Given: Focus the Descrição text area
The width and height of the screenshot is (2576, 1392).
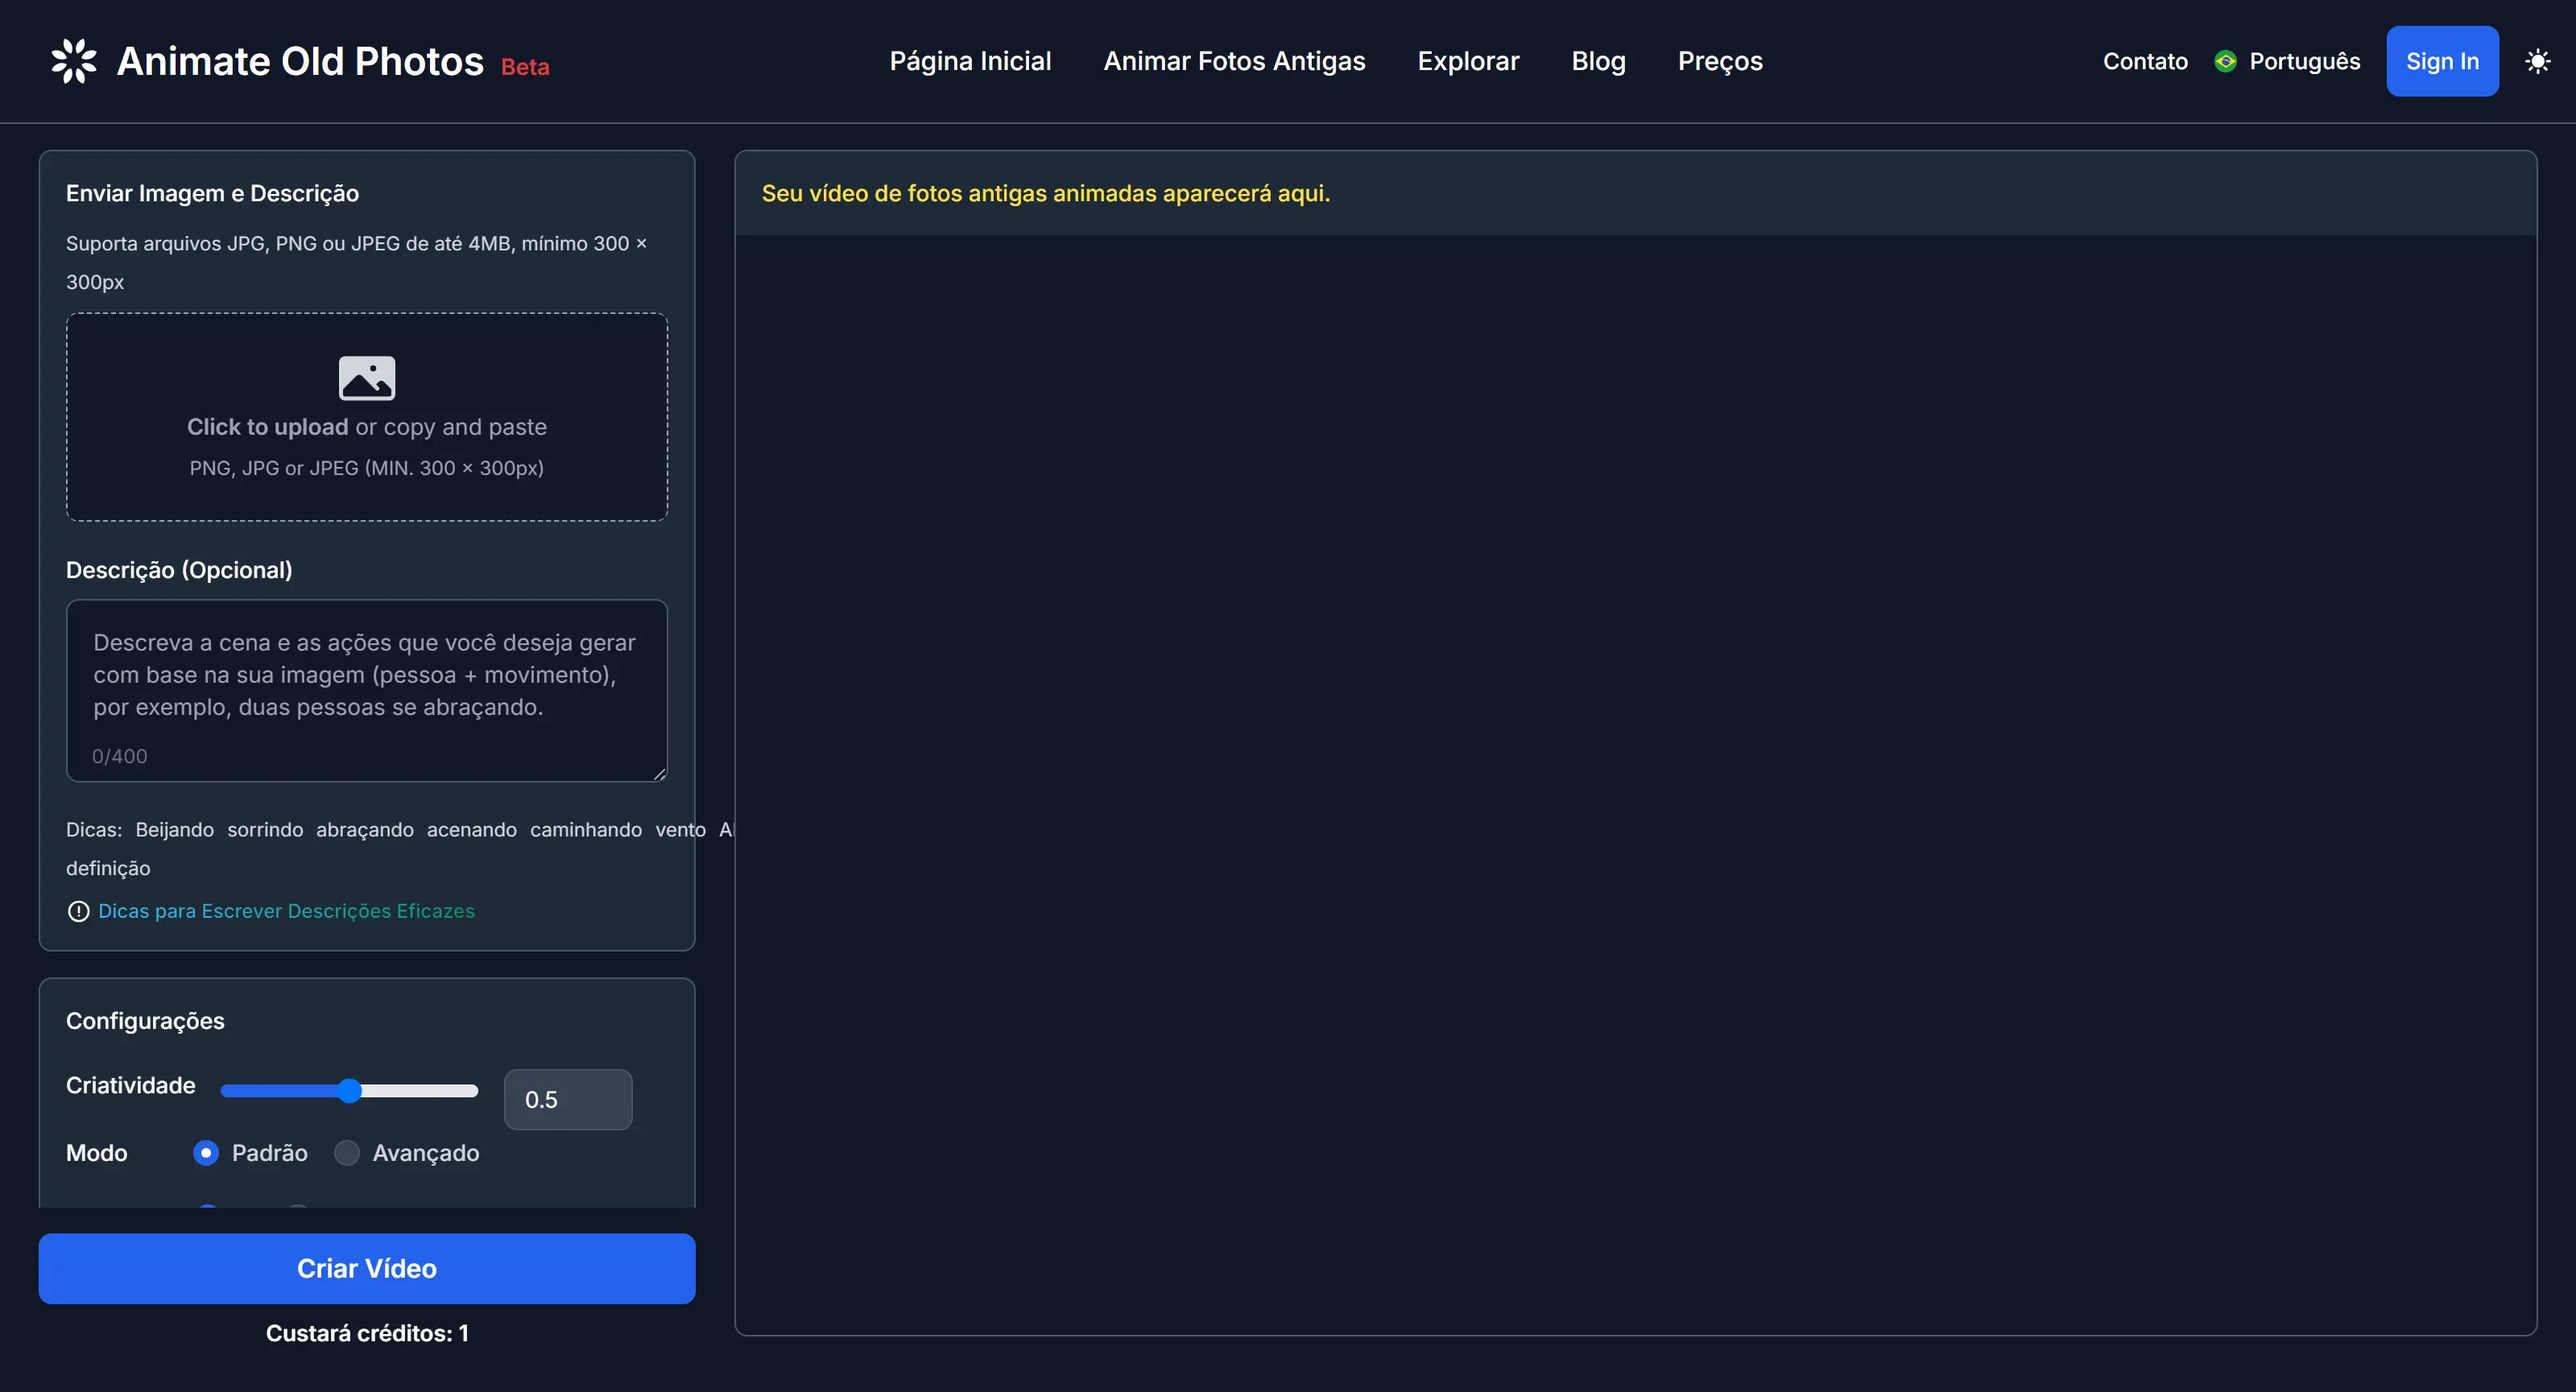Looking at the screenshot, I should [367, 690].
